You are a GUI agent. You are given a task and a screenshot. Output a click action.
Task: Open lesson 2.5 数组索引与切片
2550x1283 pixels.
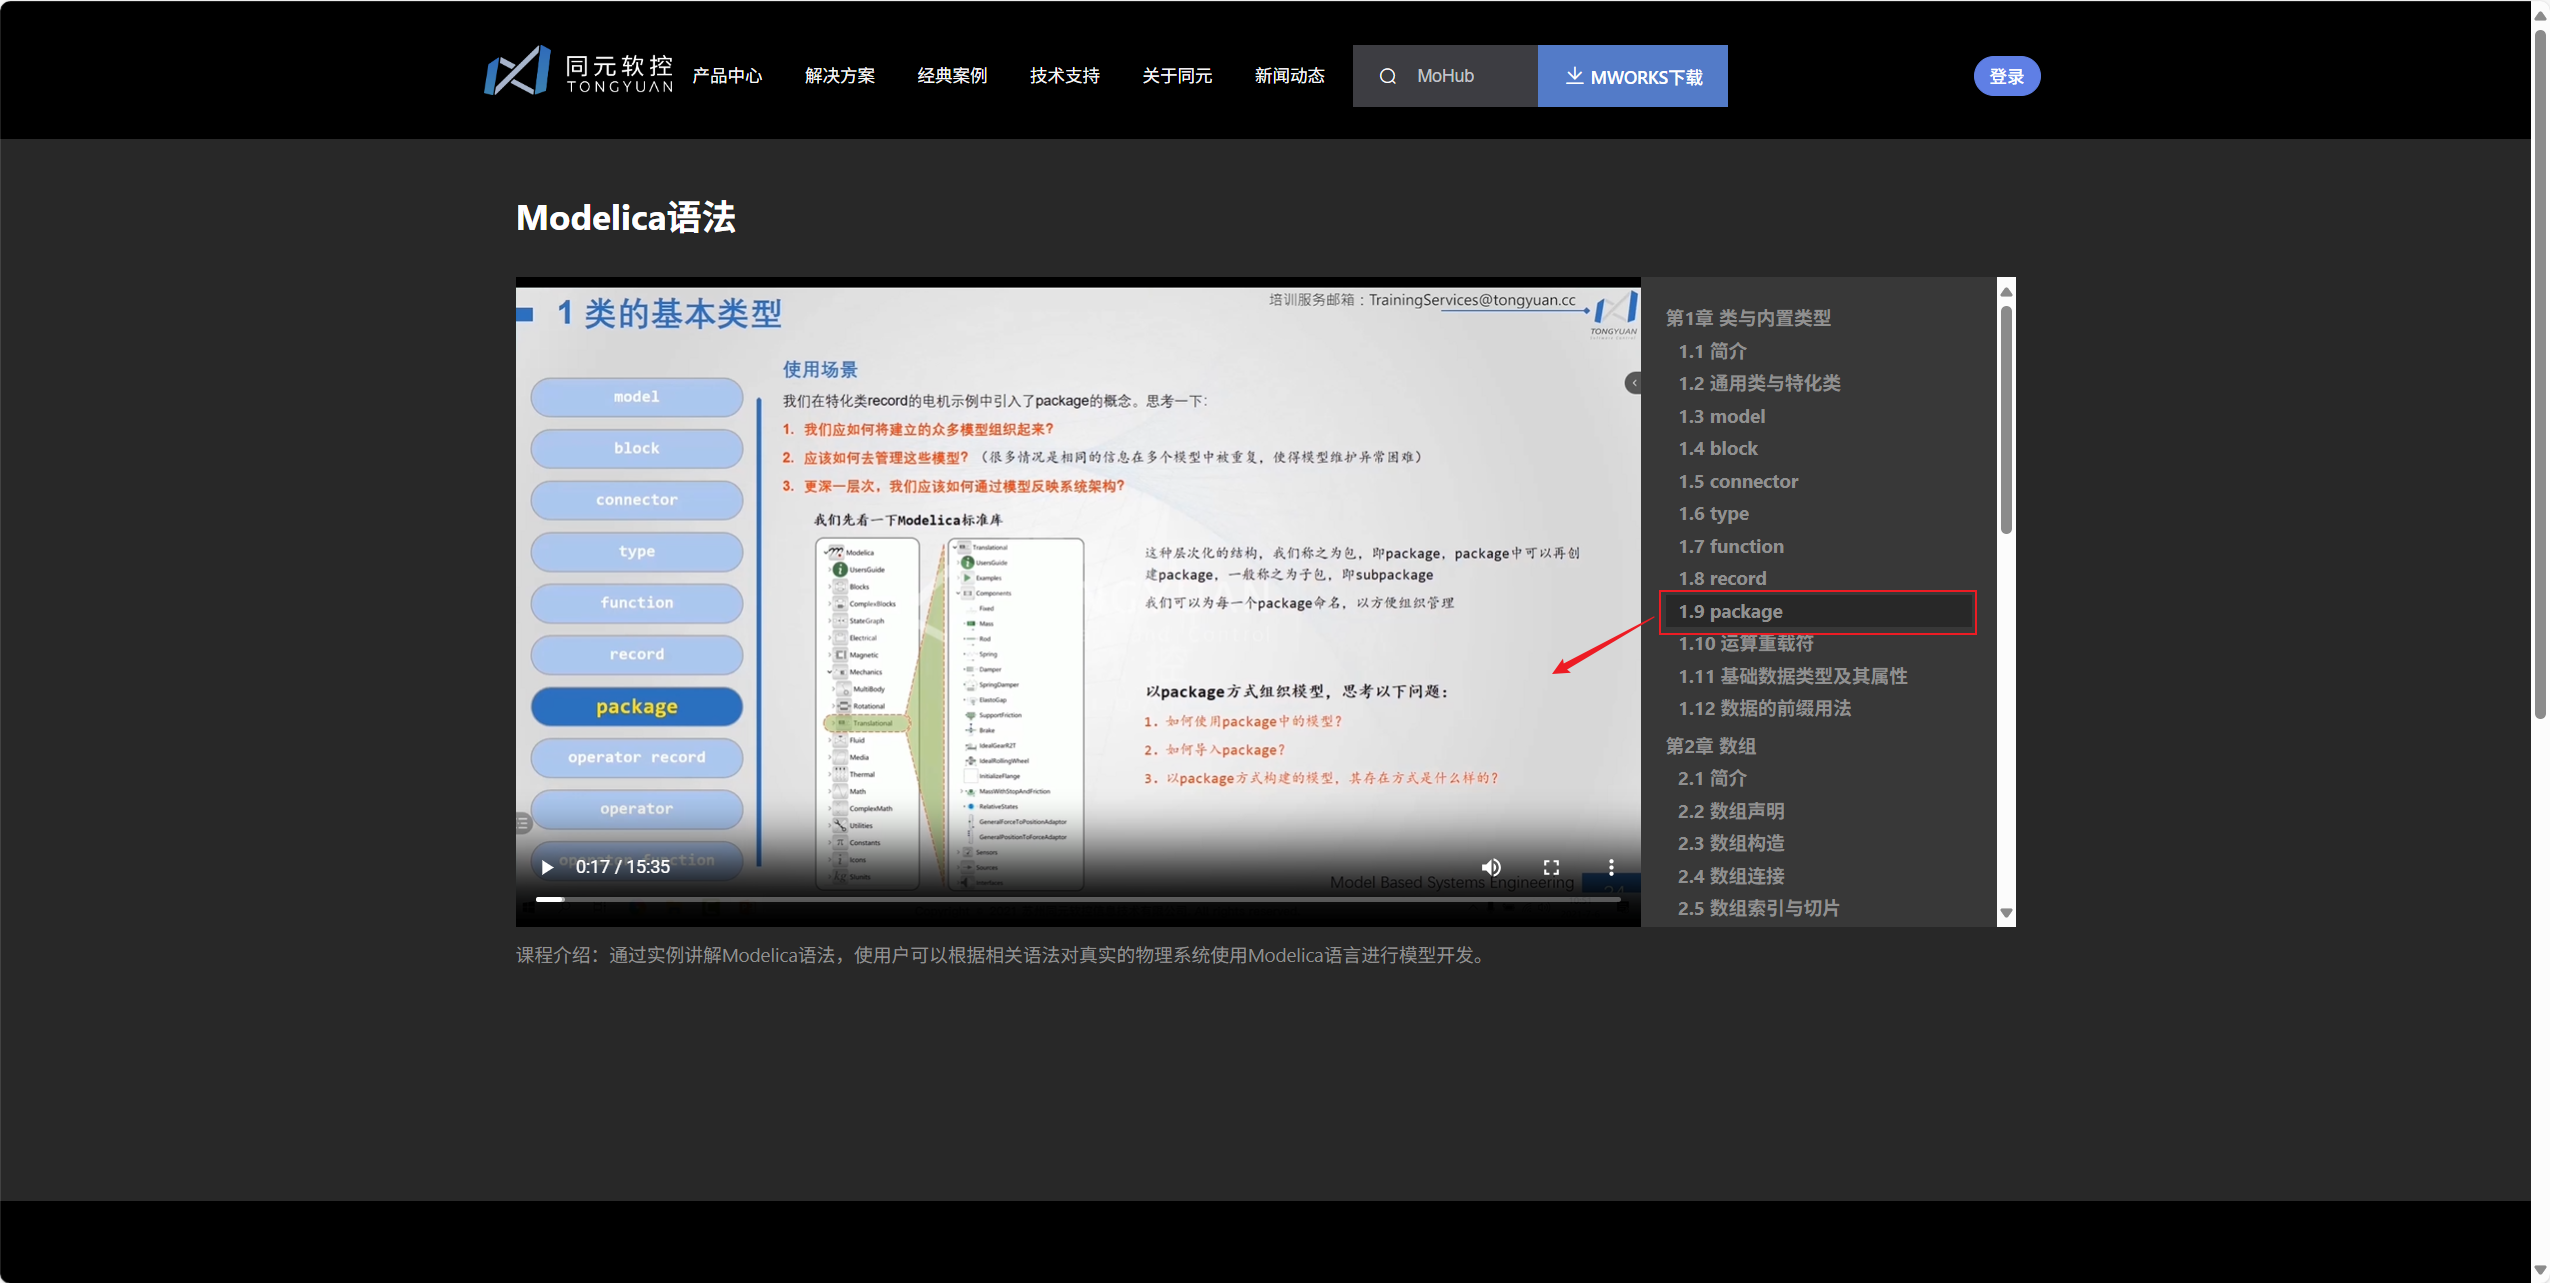point(1758,908)
